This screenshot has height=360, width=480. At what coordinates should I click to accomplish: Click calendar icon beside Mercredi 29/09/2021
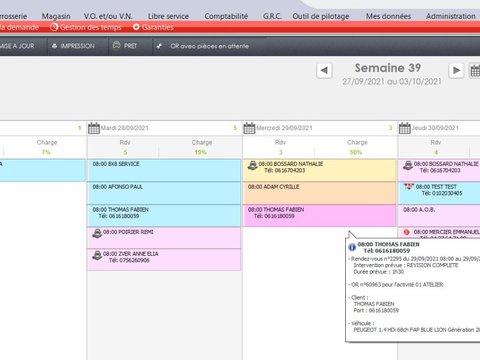point(249,128)
